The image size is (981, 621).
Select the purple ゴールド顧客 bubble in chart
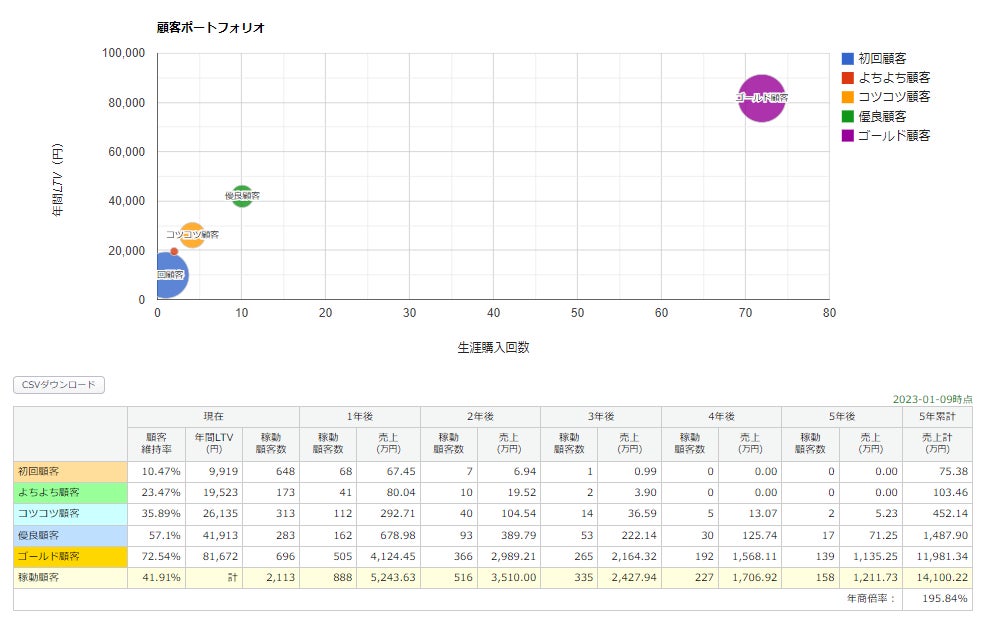[x=761, y=98]
